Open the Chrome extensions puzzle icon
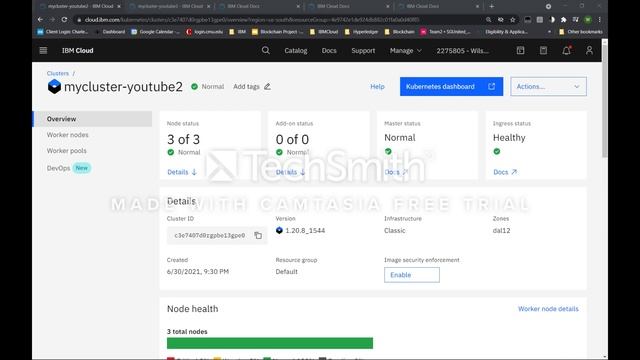This screenshot has width=640, height=360. [564, 20]
